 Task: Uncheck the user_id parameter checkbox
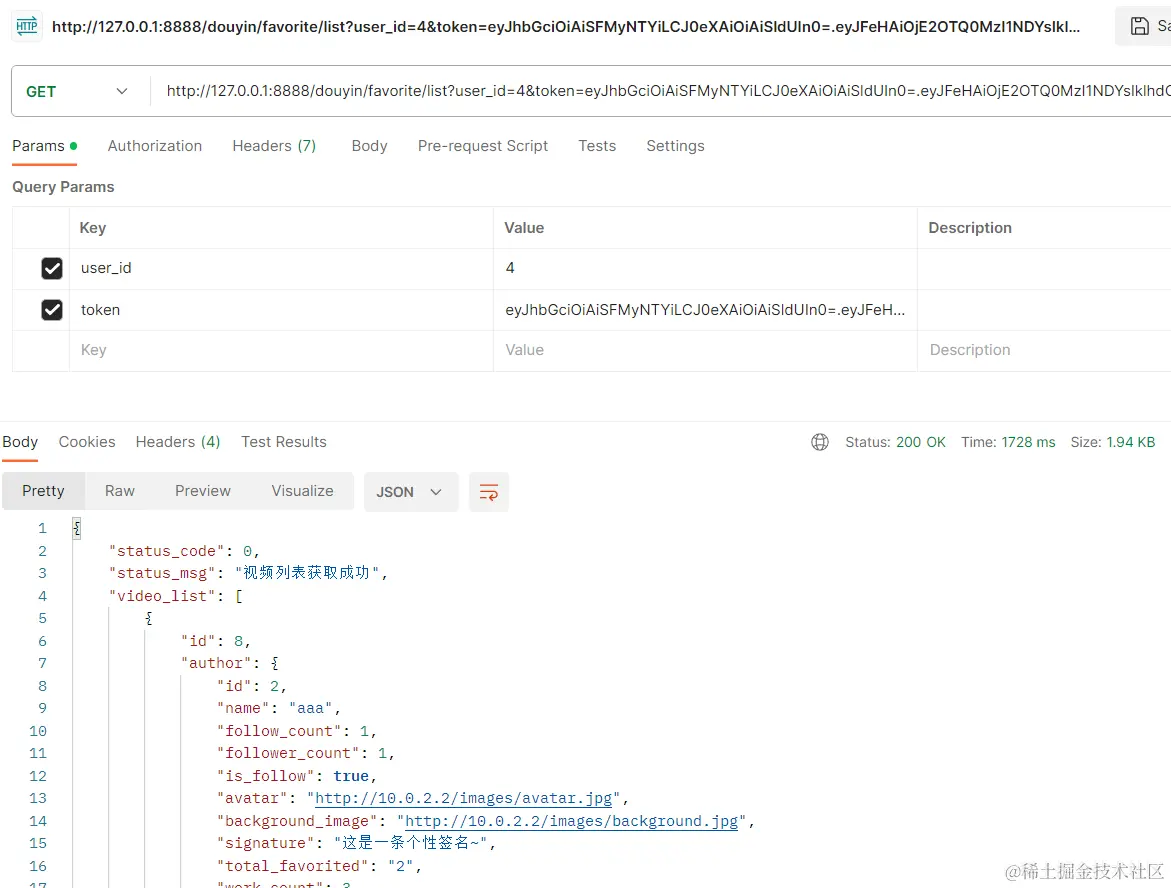pos(52,268)
